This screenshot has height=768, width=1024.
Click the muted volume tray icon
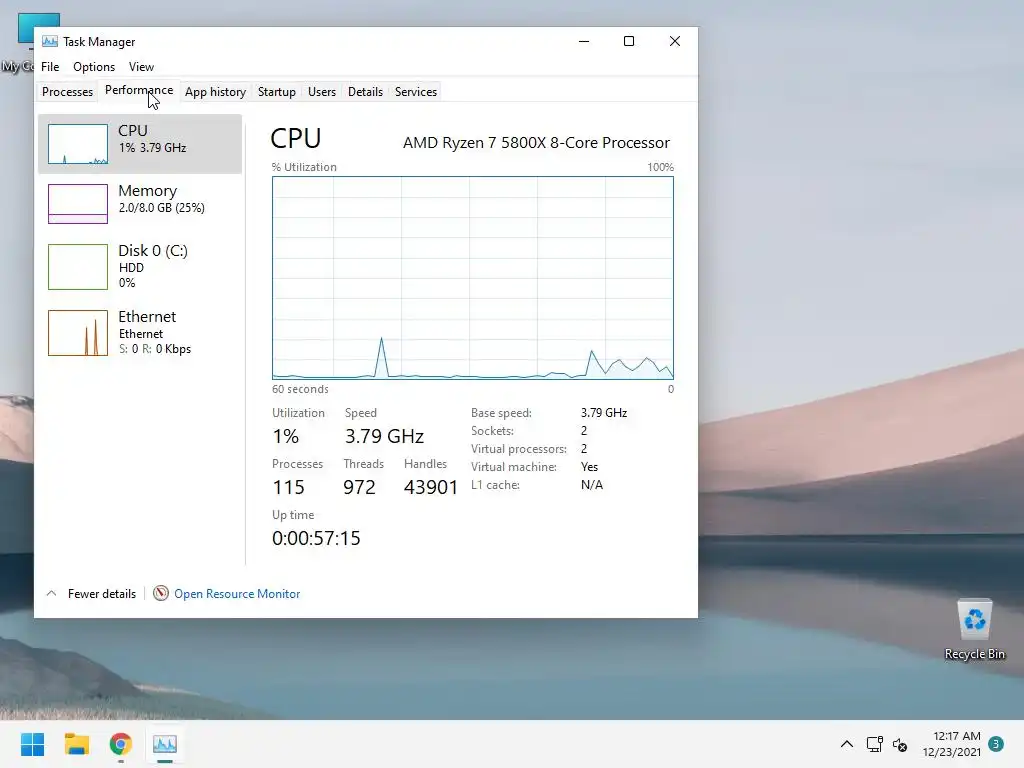[x=900, y=744]
